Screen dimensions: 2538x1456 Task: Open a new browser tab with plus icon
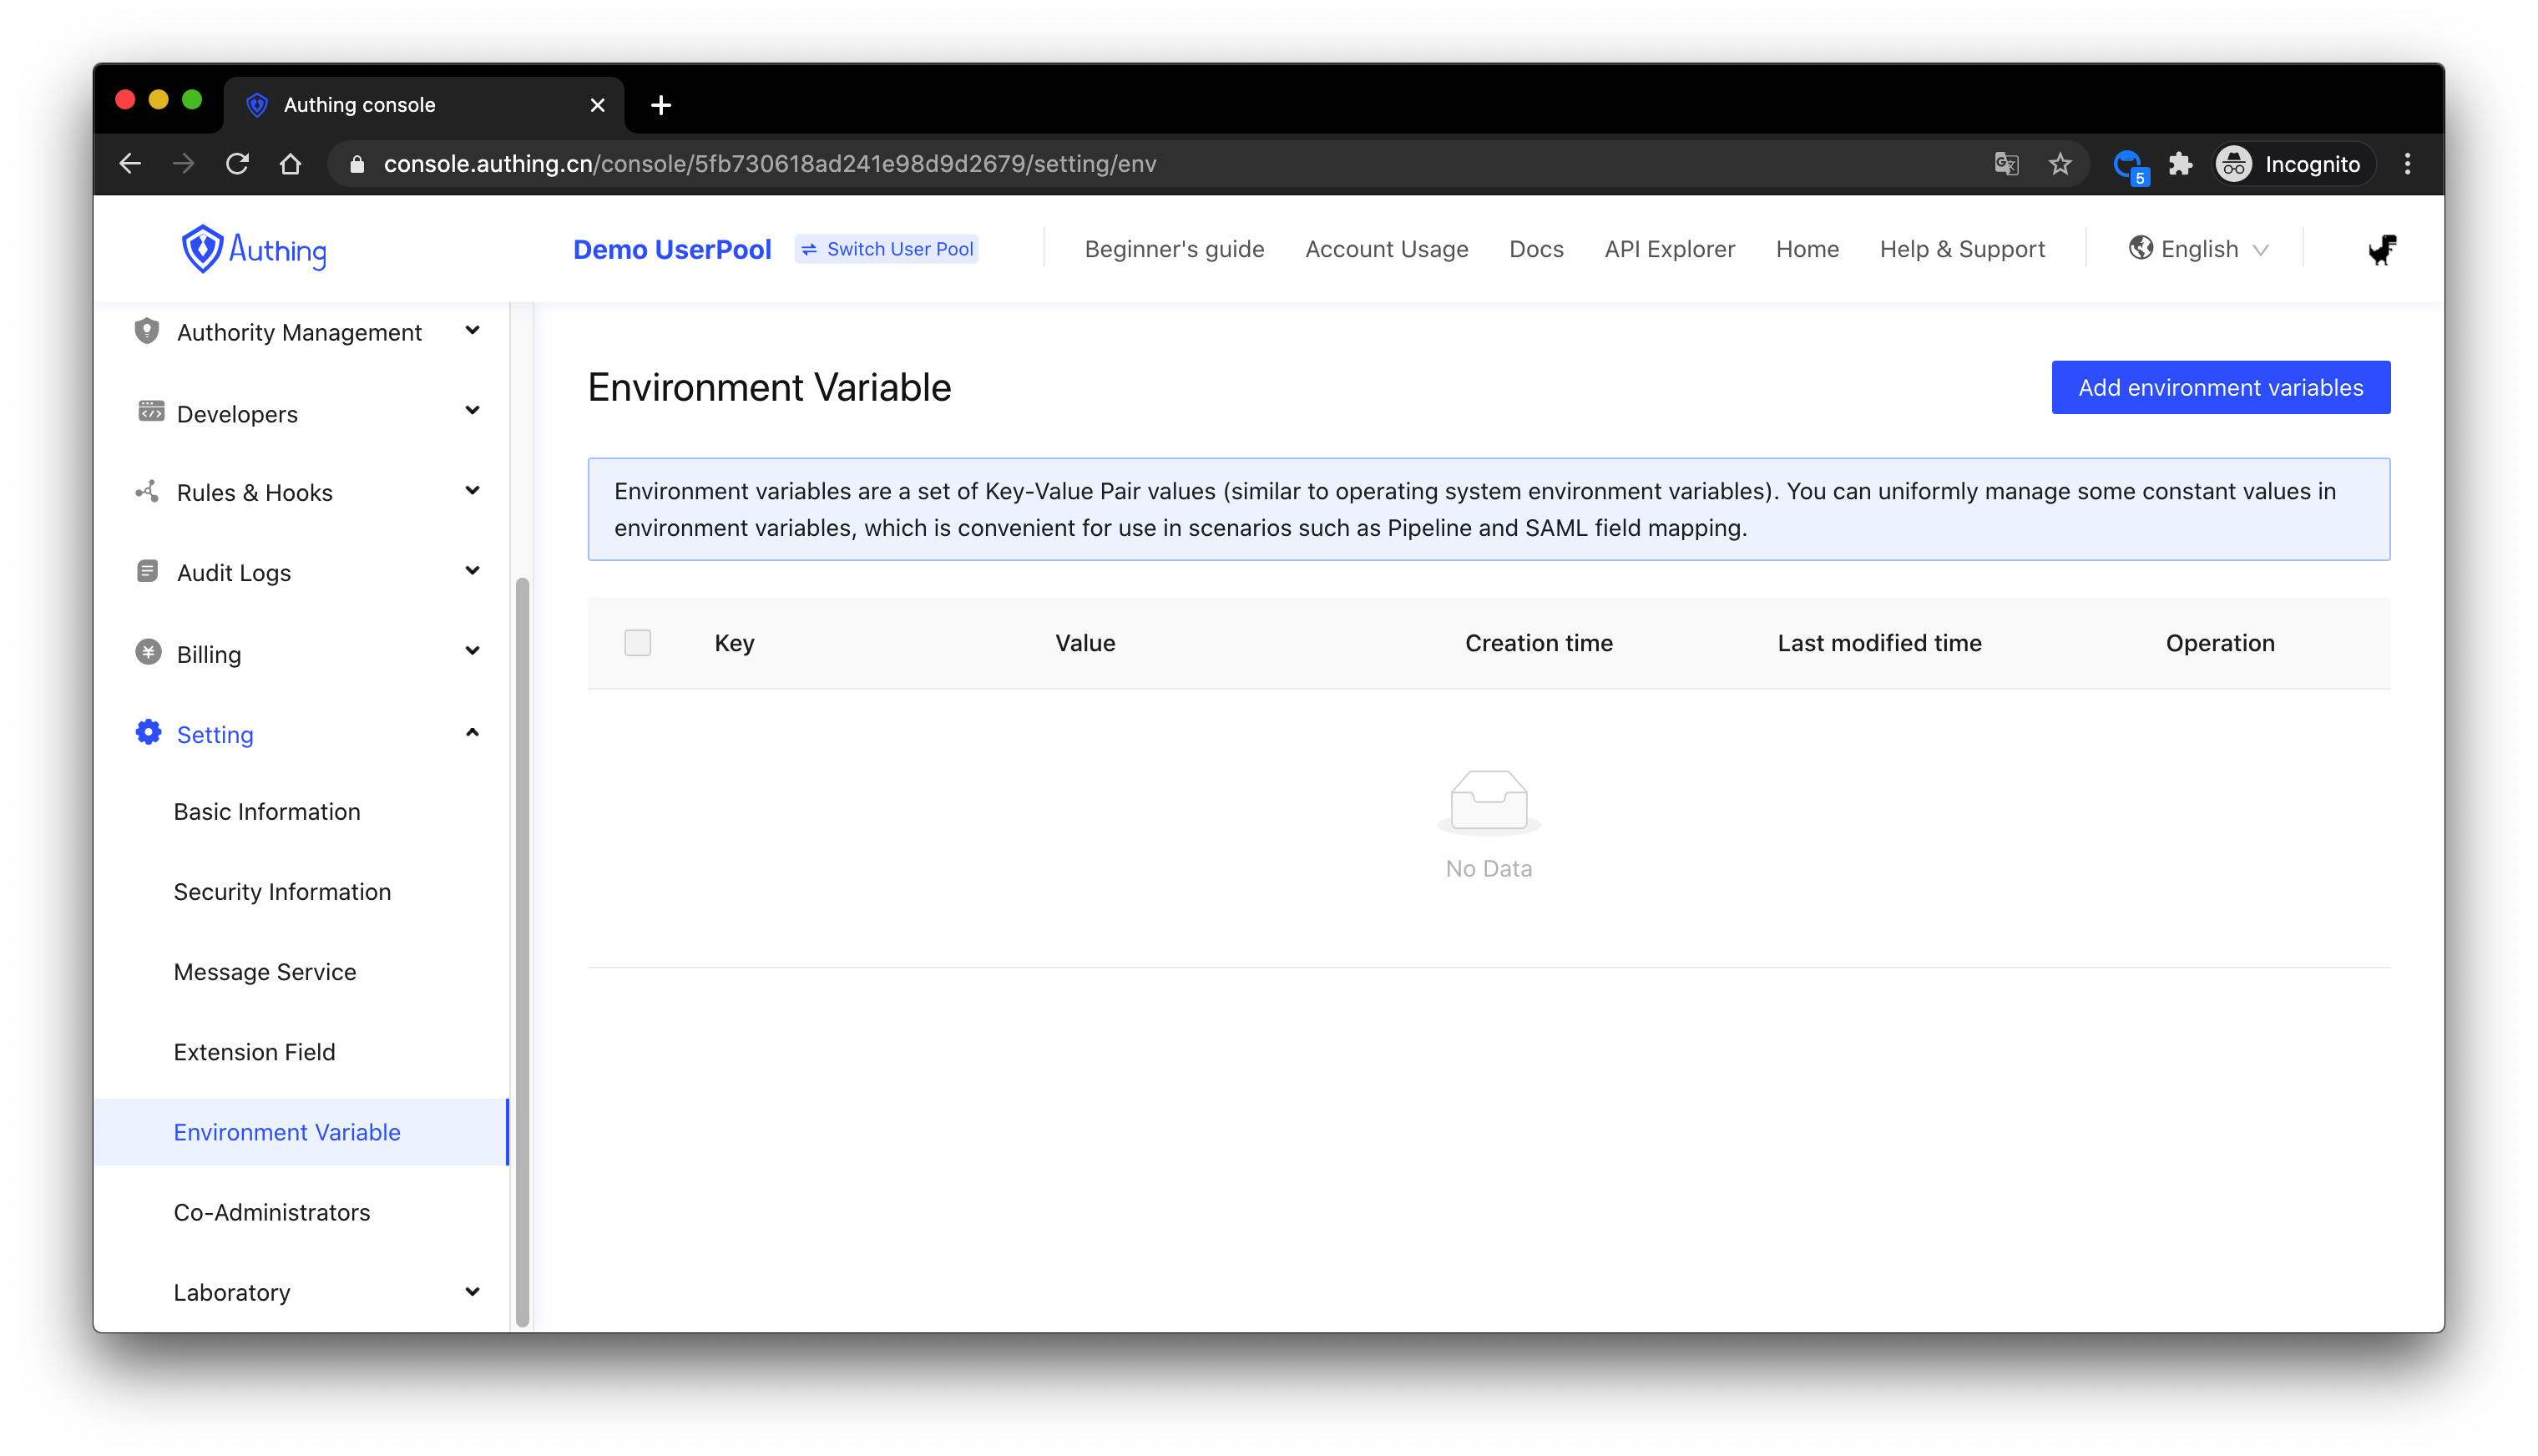pyautogui.click(x=661, y=105)
